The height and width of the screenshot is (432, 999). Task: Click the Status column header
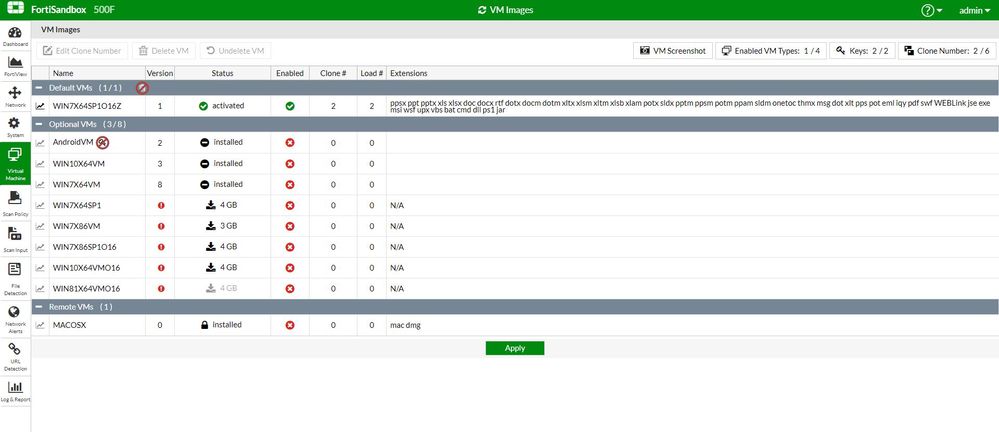click(x=222, y=73)
